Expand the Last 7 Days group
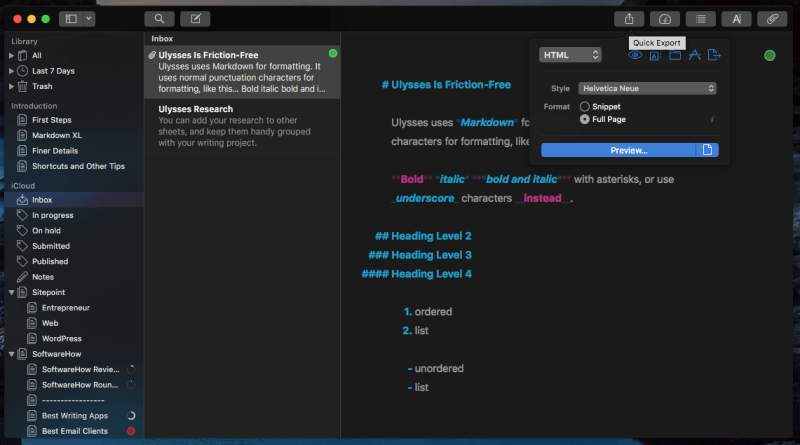The width and height of the screenshot is (800, 445). point(11,71)
